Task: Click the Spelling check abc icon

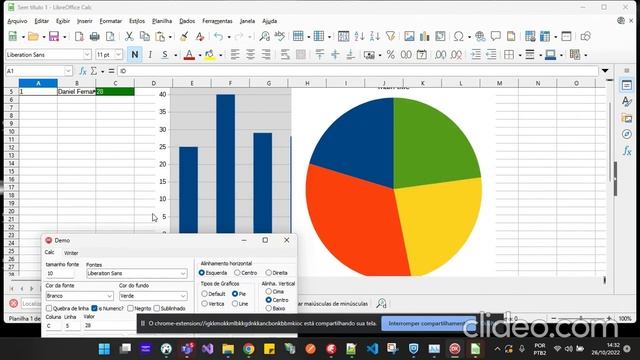Action: tap(280, 36)
